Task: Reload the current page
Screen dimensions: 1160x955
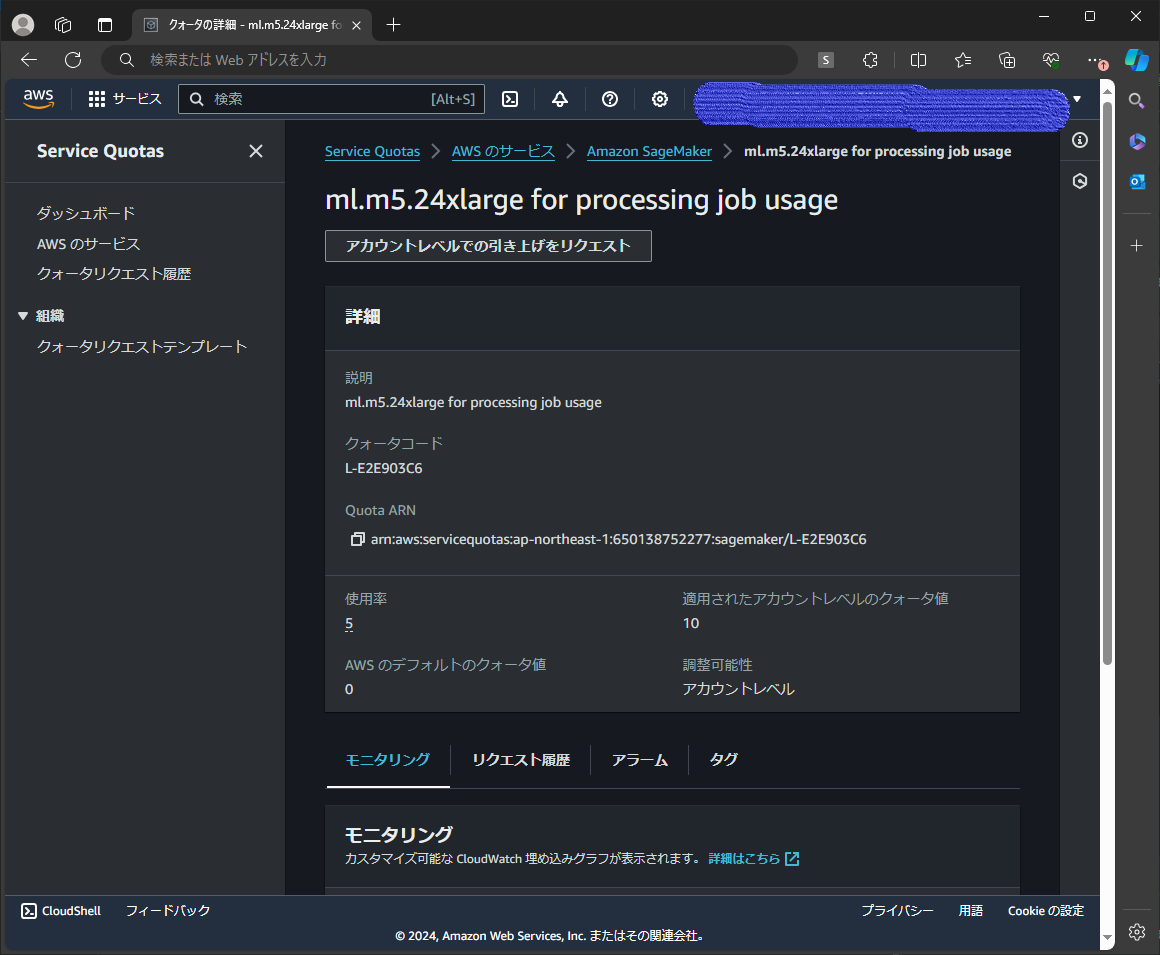Action: click(72, 60)
